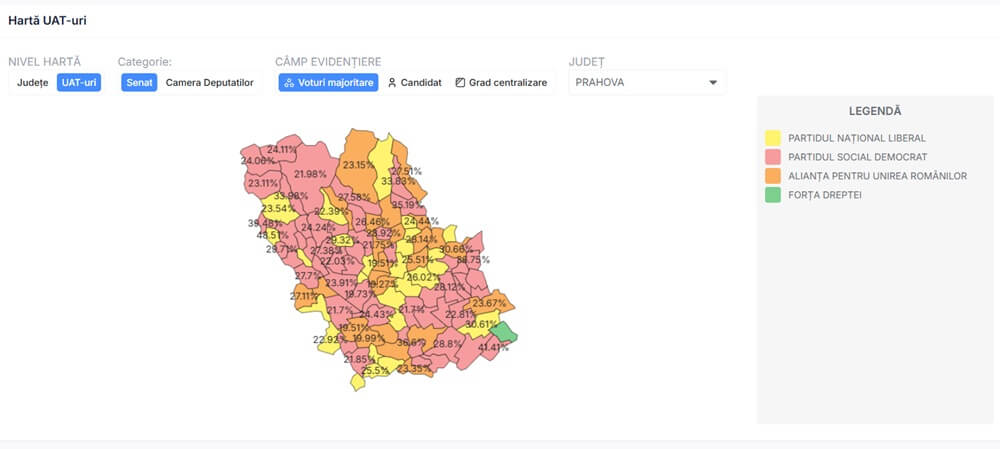This screenshot has width=1000, height=449.
Task: Select UAT-uri map level
Action: click(x=79, y=83)
